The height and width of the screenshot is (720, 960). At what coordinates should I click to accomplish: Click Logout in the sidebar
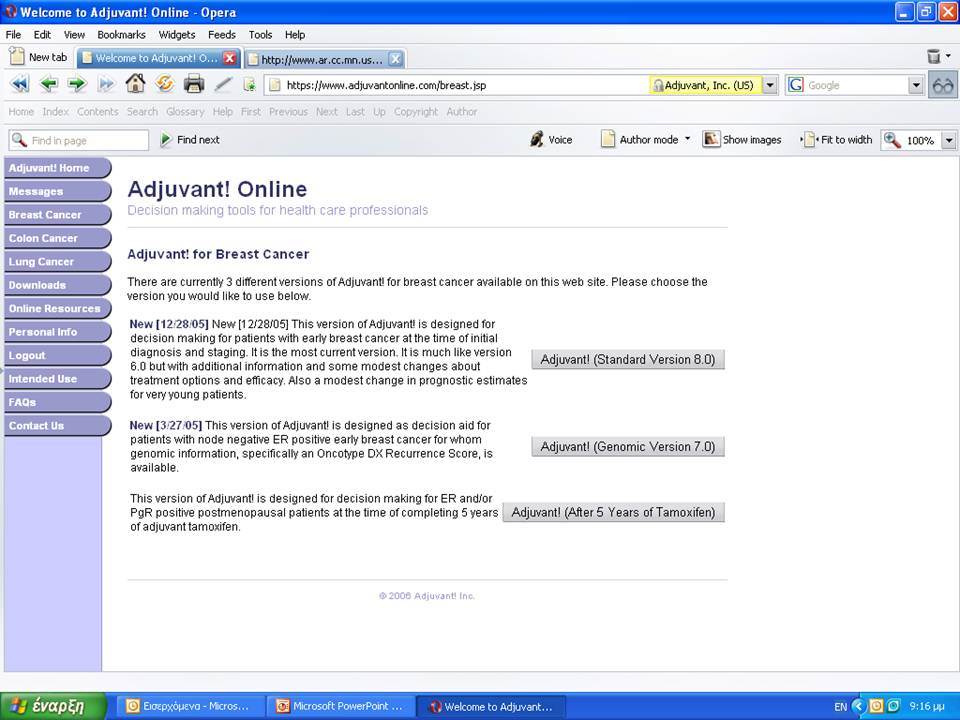58,355
